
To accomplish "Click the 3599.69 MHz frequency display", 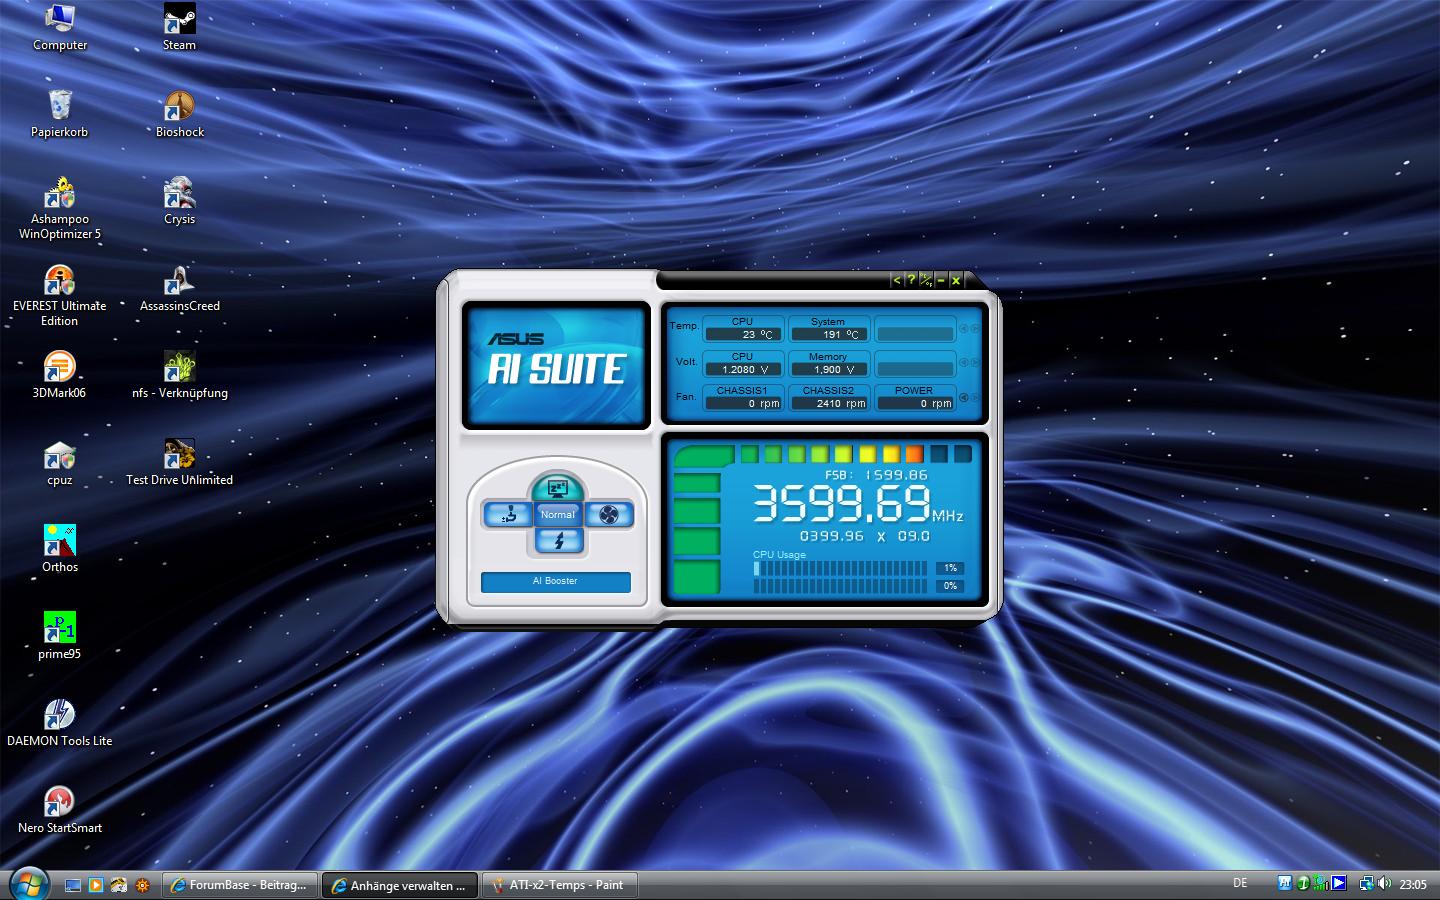I will click(857, 504).
